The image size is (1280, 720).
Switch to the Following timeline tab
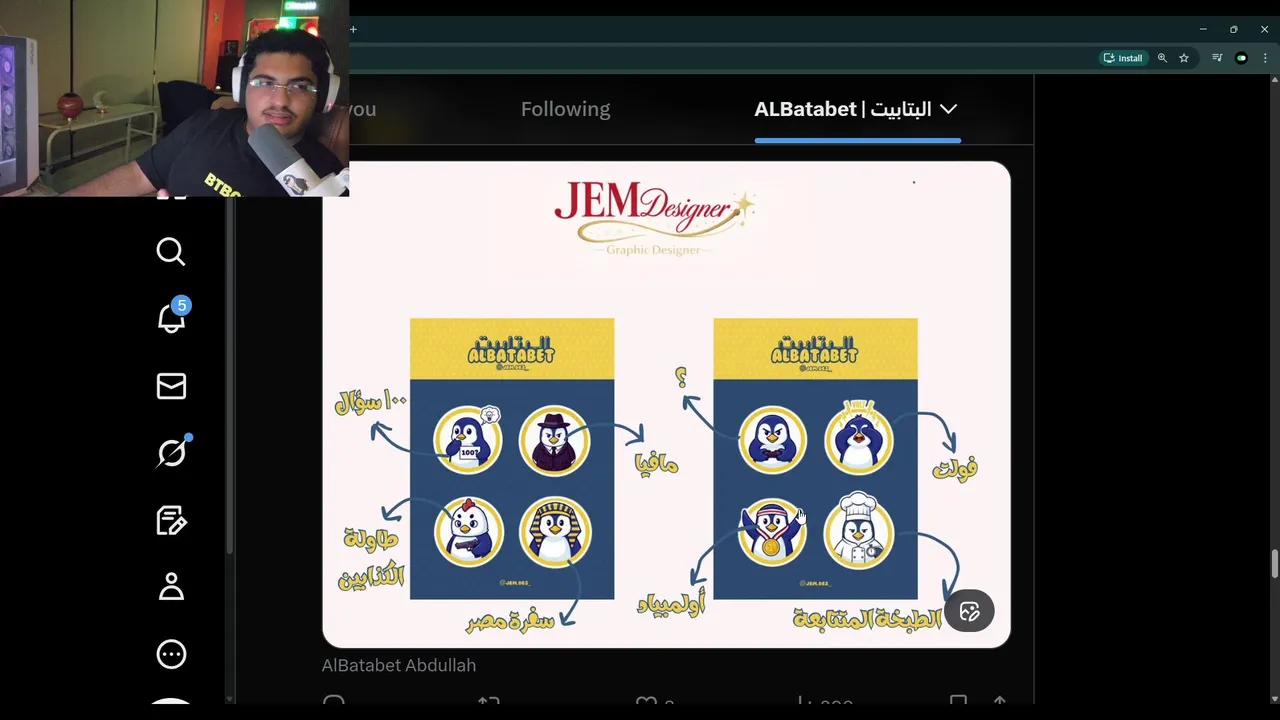pos(565,109)
